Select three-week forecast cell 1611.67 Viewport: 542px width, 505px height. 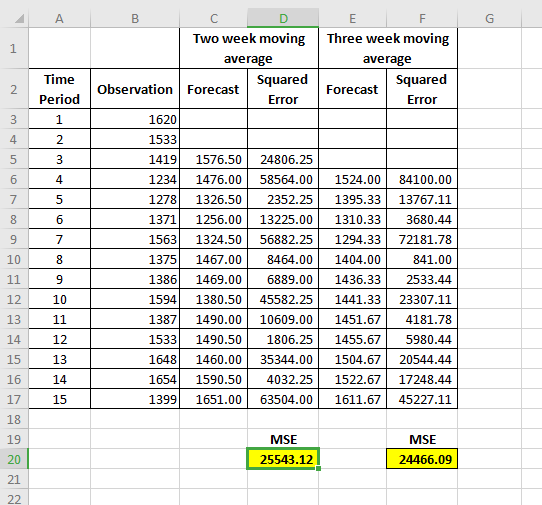click(352, 399)
